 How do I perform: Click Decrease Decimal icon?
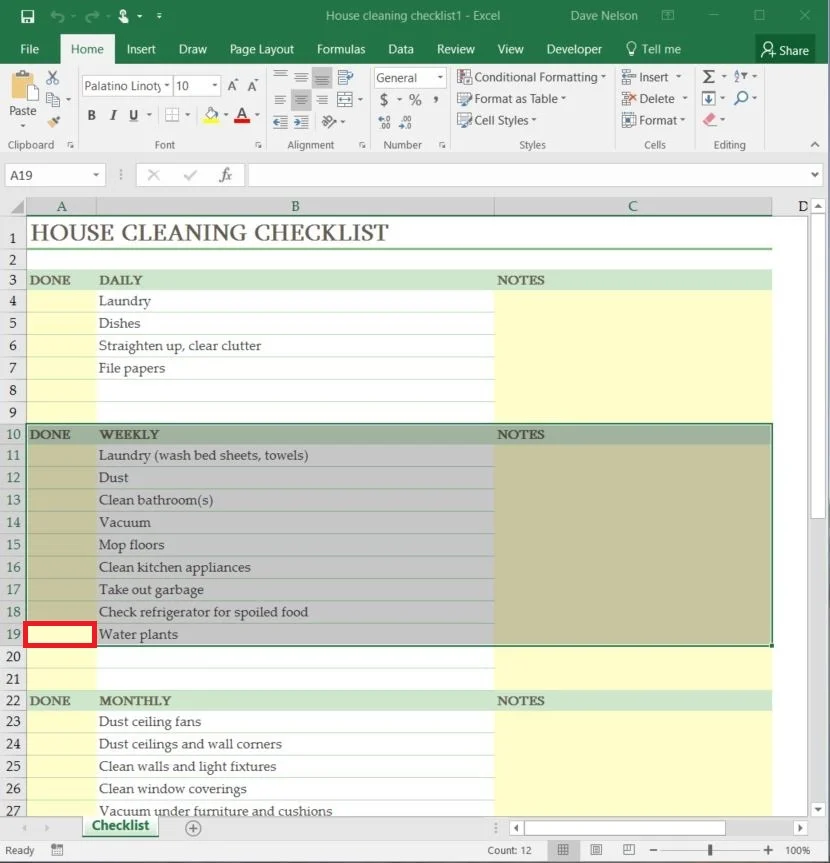(x=405, y=122)
